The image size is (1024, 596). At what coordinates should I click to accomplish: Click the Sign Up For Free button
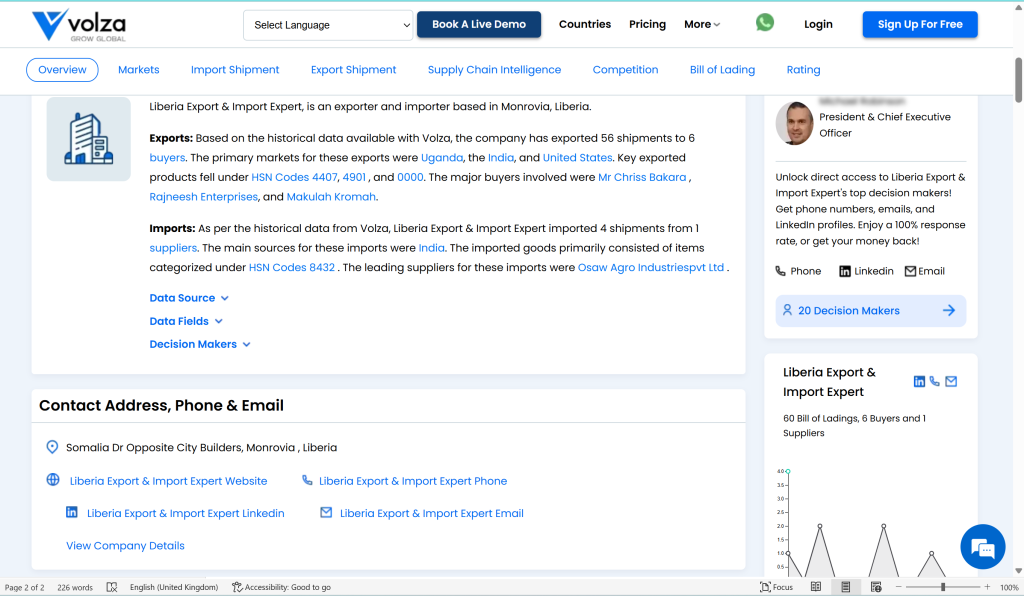pos(919,25)
